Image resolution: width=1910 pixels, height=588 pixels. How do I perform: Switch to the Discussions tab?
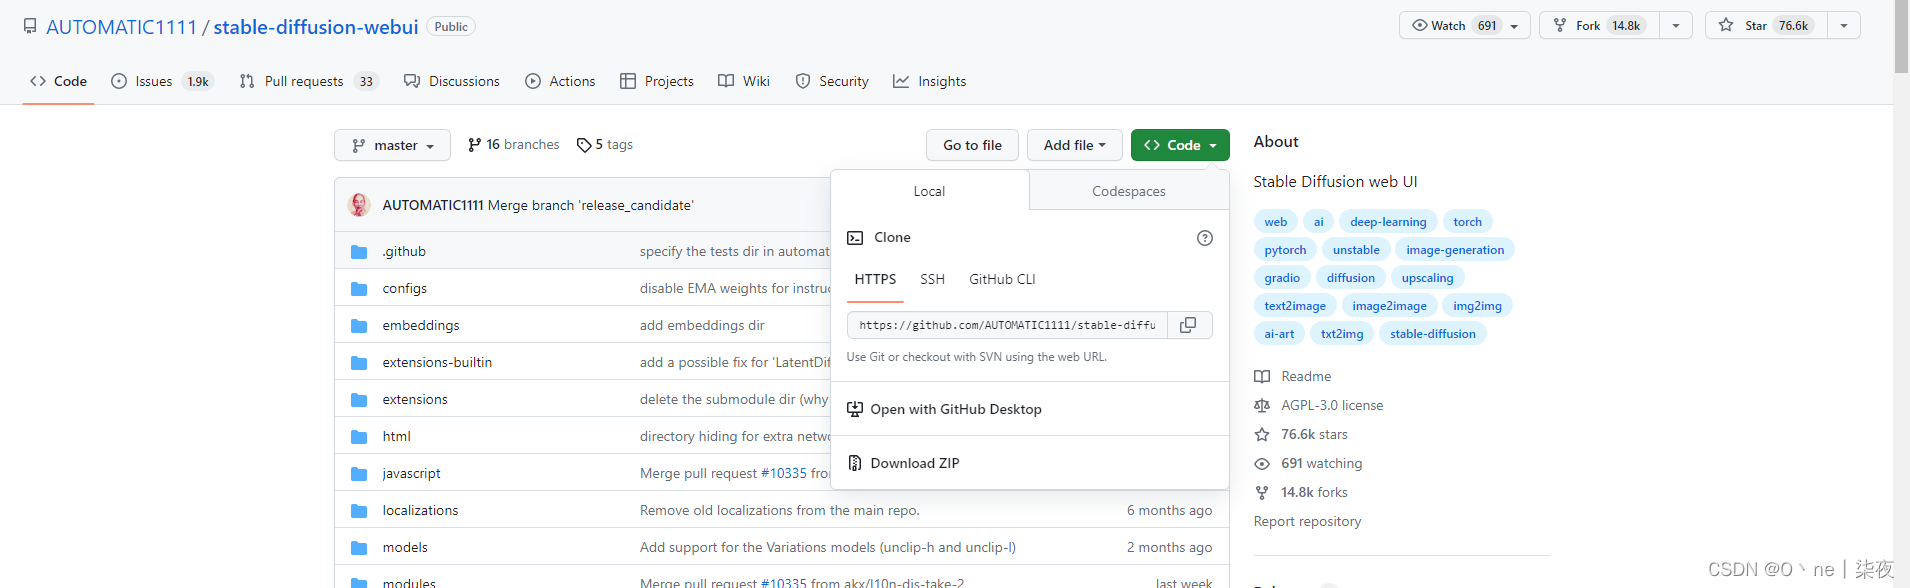452,81
